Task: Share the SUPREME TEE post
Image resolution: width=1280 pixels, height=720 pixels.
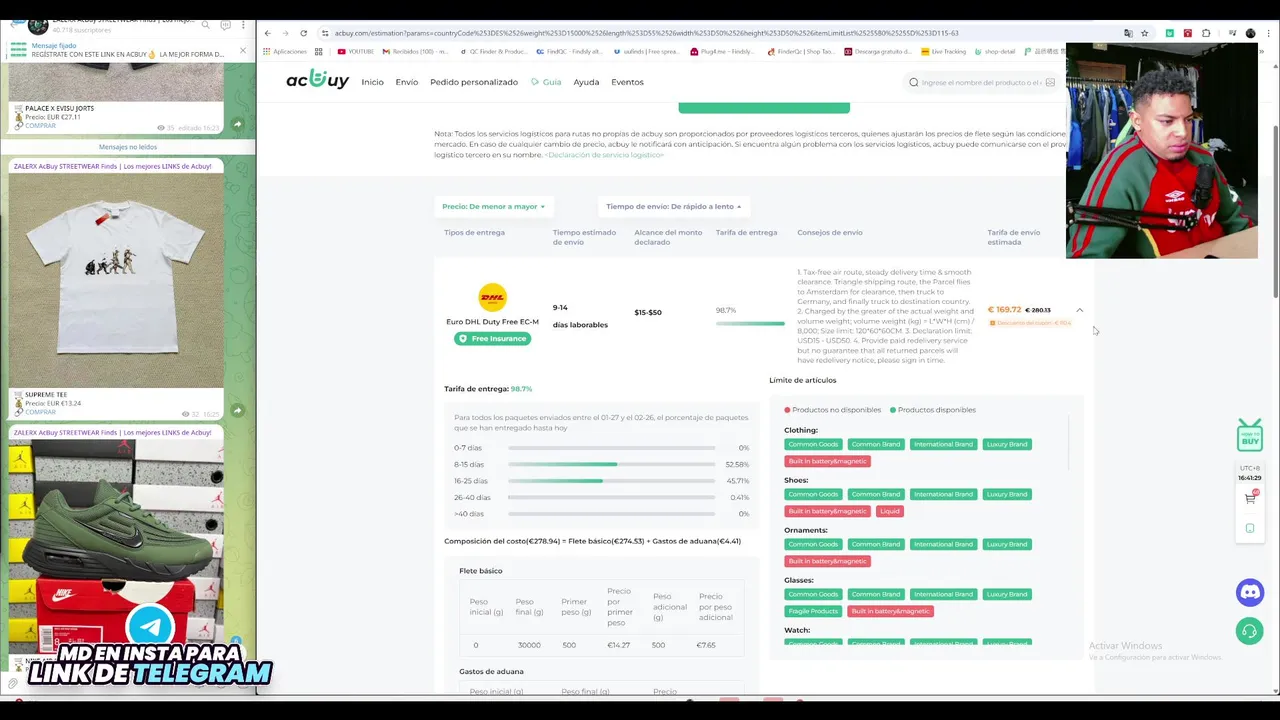Action: (x=238, y=410)
